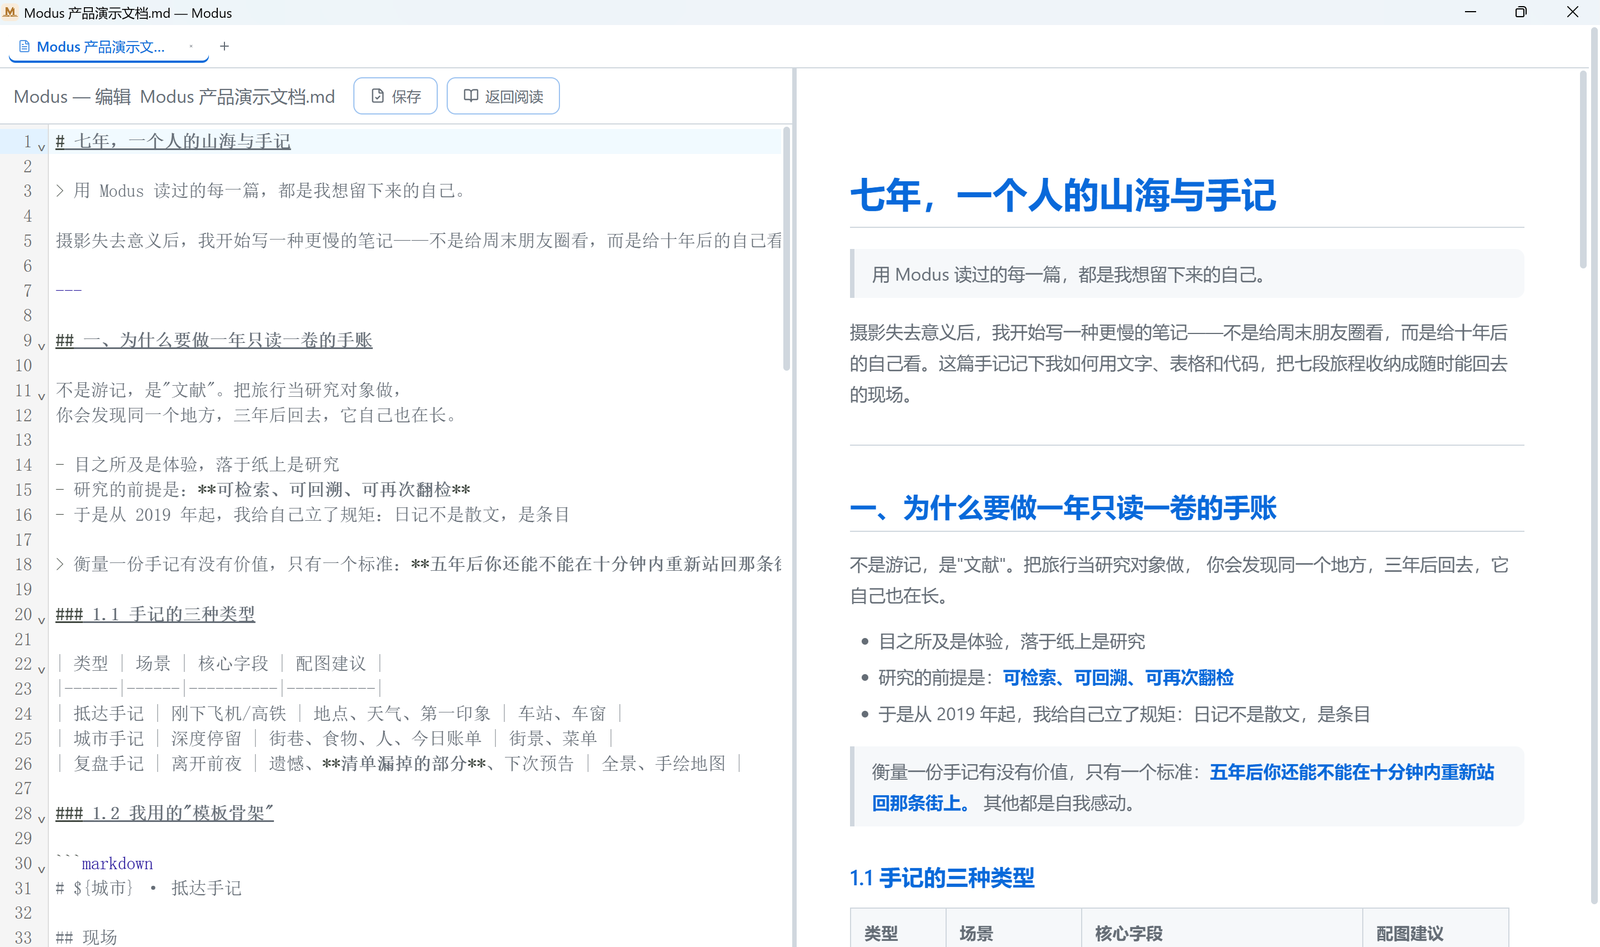Return to reading mode via 返回阅读
The height and width of the screenshot is (947, 1600).
pyautogui.click(x=503, y=96)
